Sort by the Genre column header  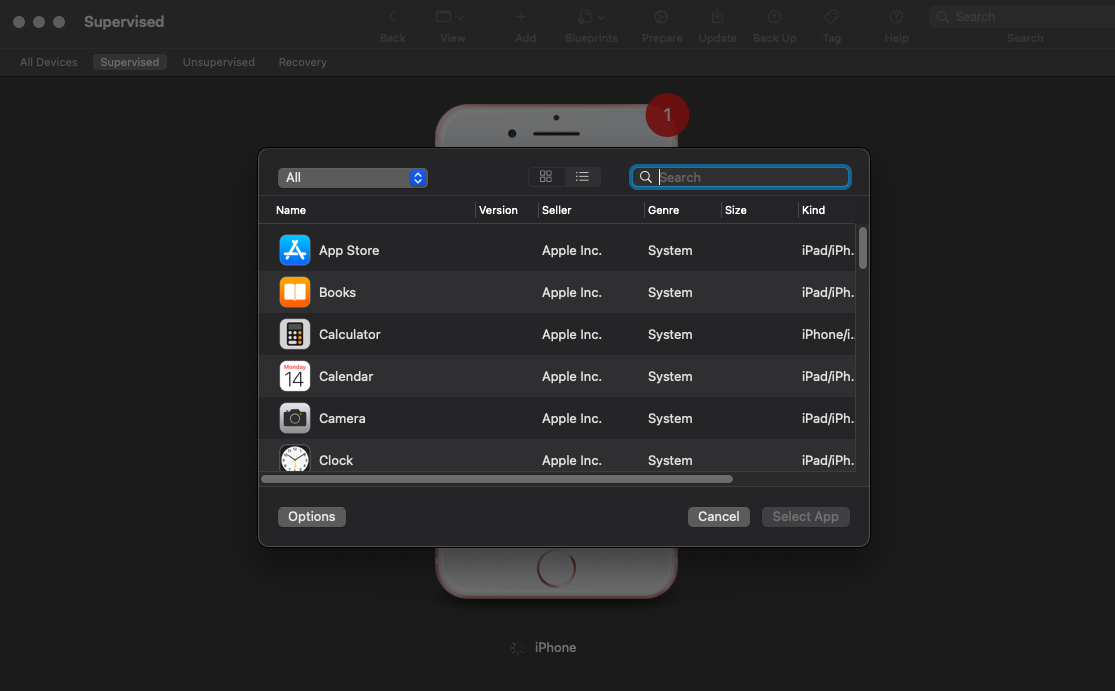pyautogui.click(x=663, y=210)
